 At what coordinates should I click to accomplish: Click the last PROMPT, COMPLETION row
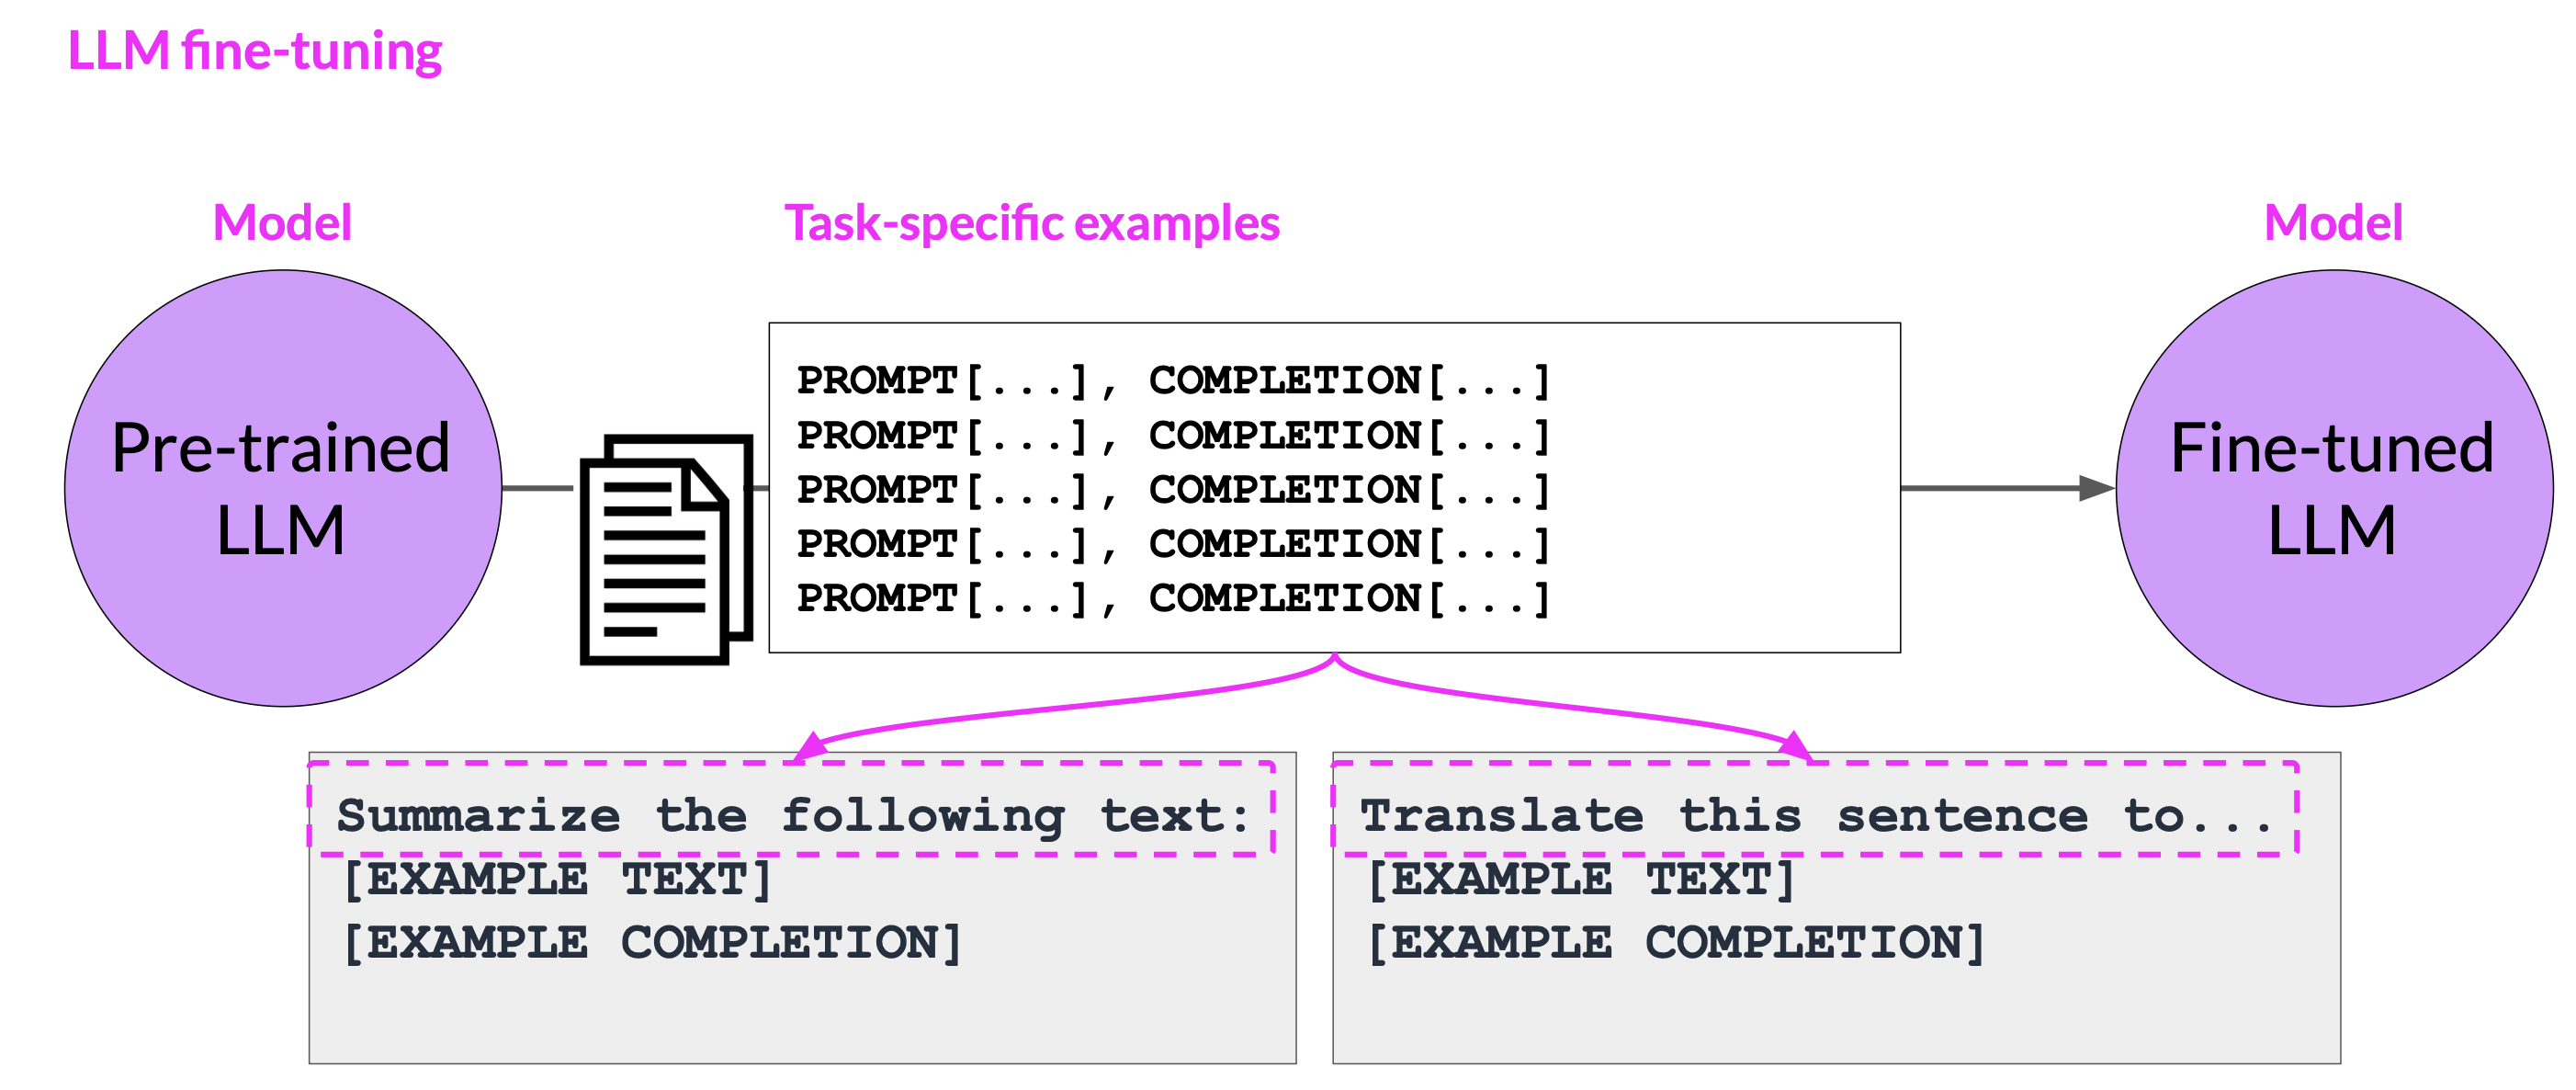pyautogui.click(x=1173, y=599)
